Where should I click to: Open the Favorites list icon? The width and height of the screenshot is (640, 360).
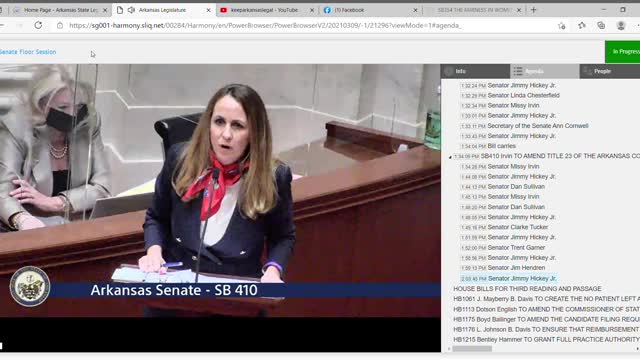[582, 26]
